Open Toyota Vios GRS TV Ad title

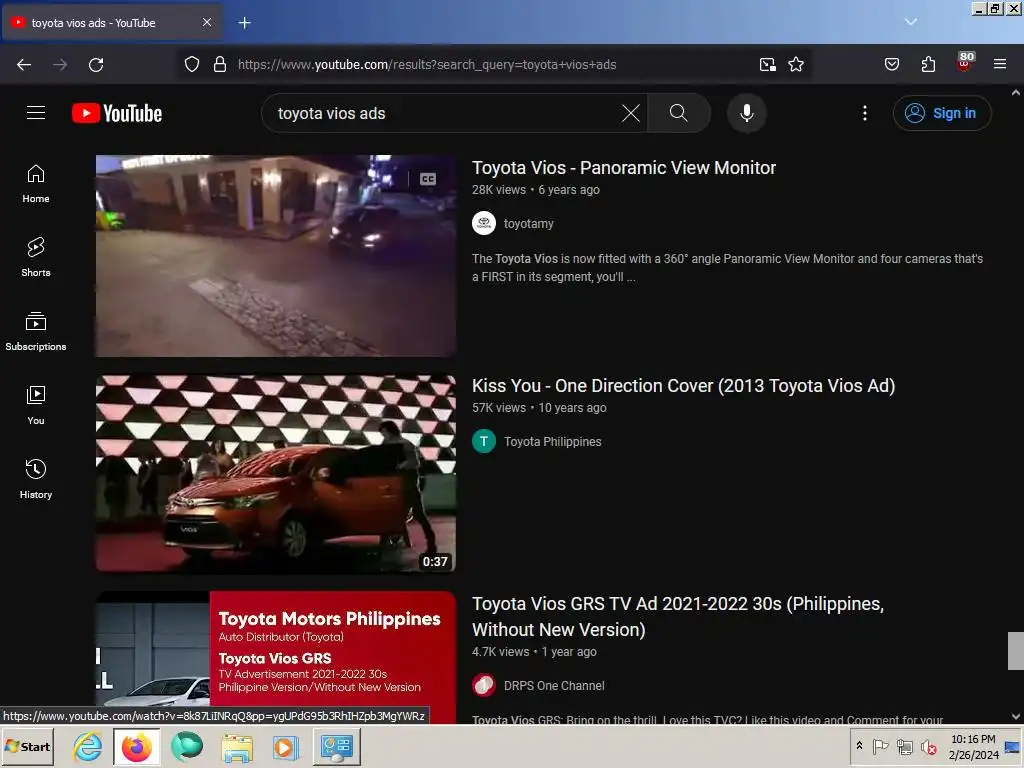pyautogui.click(x=678, y=616)
